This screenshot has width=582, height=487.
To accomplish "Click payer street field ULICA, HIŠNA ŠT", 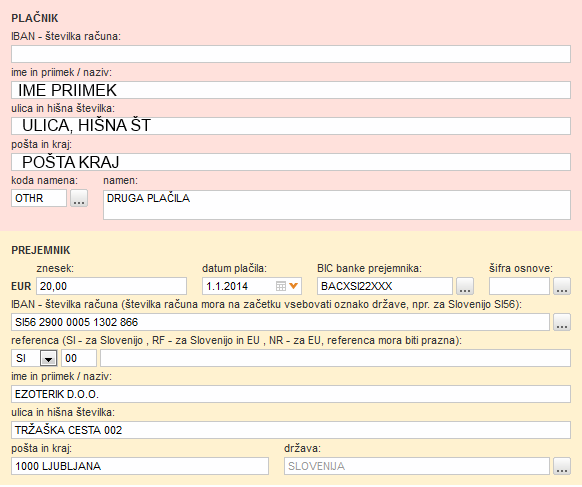I will click(291, 126).
